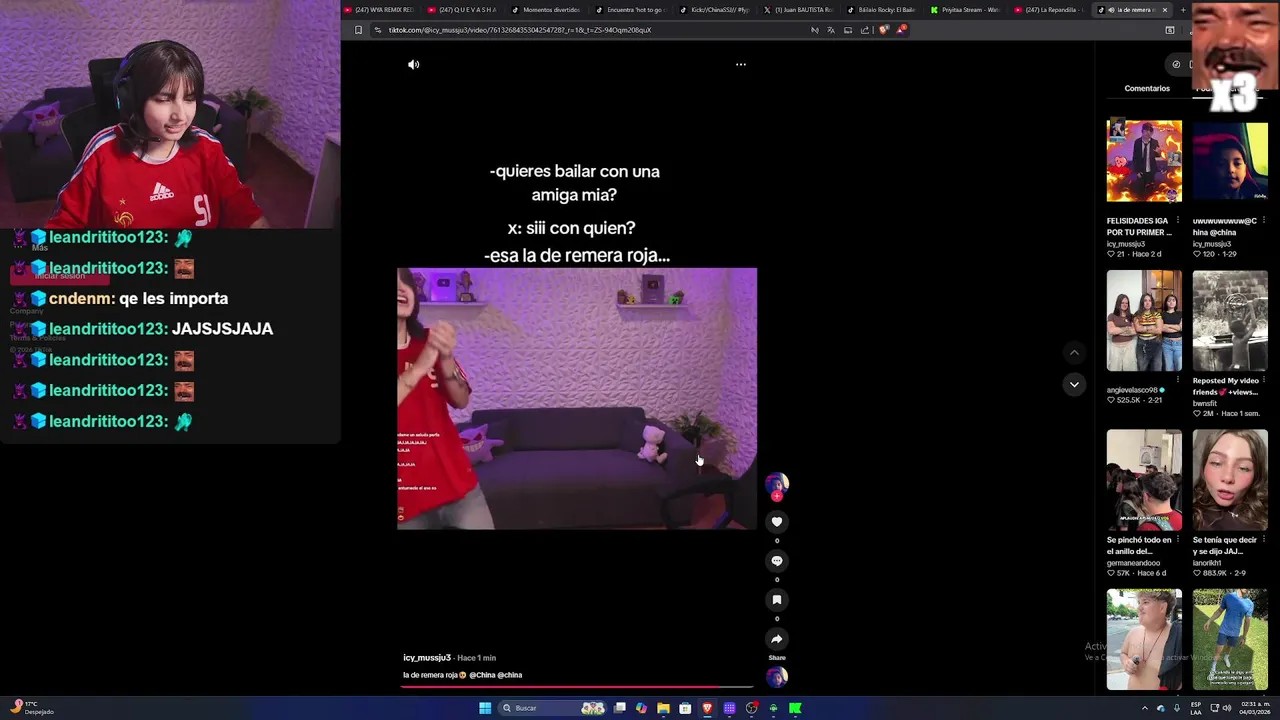Open Windows Start button
This screenshot has width=1280, height=720.
[x=485, y=708]
